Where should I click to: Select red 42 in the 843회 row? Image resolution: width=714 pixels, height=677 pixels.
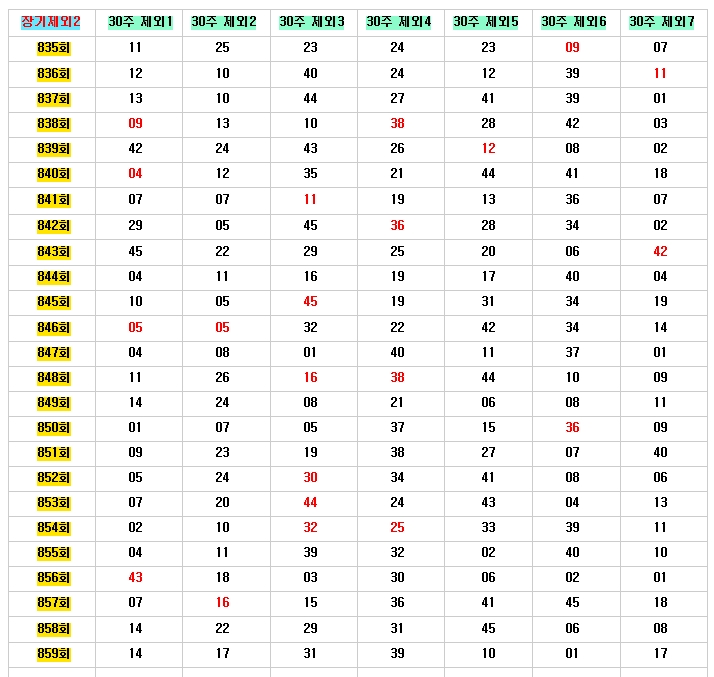[x=660, y=251]
